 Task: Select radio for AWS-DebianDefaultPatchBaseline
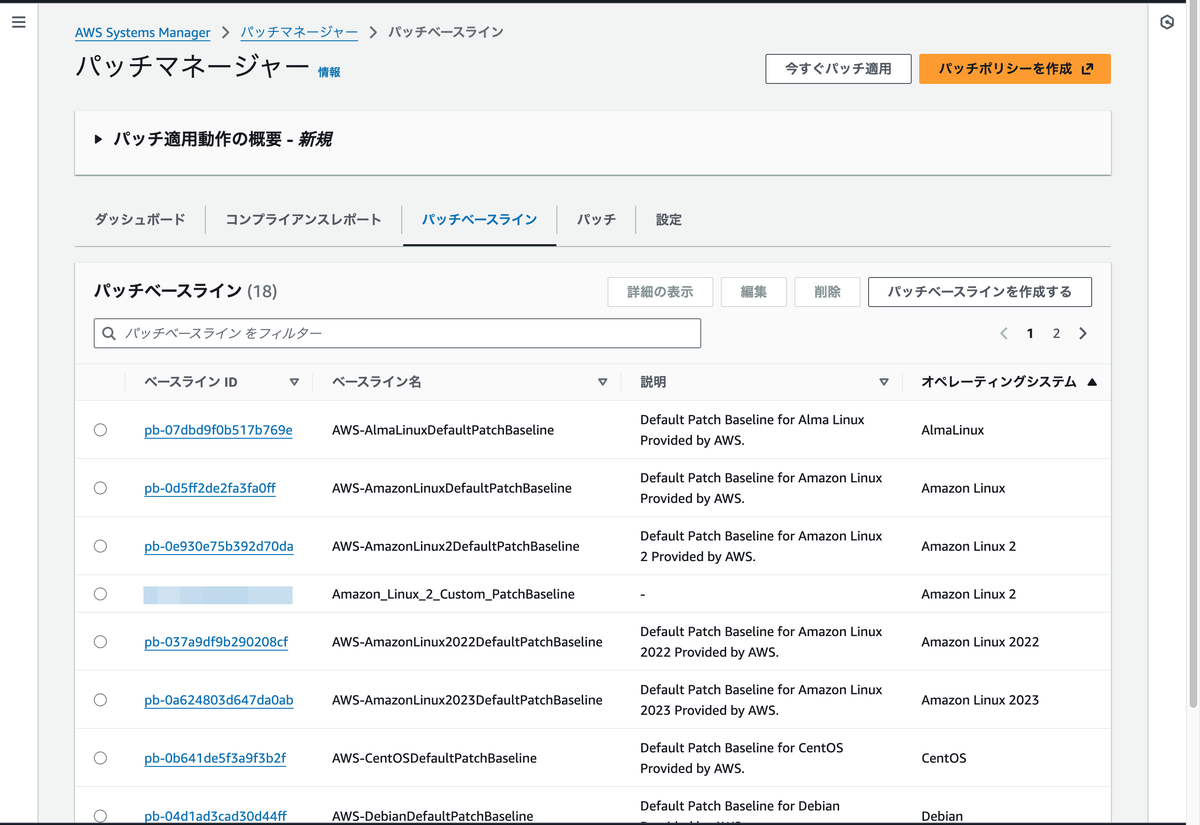click(100, 816)
